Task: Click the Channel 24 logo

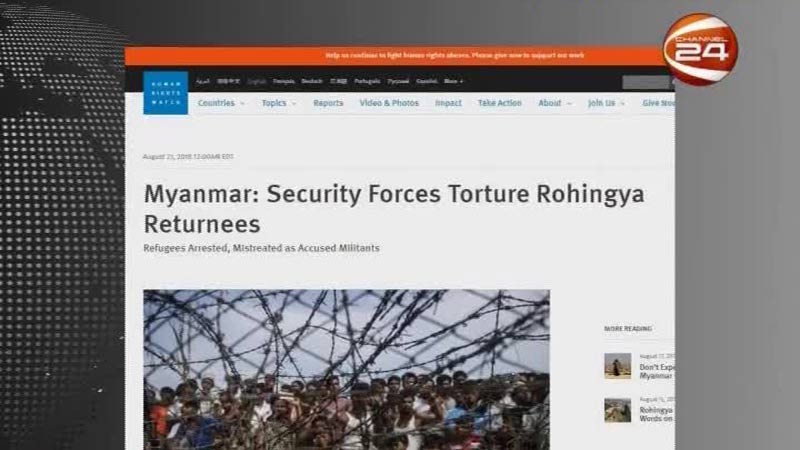Action: coord(701,49)
